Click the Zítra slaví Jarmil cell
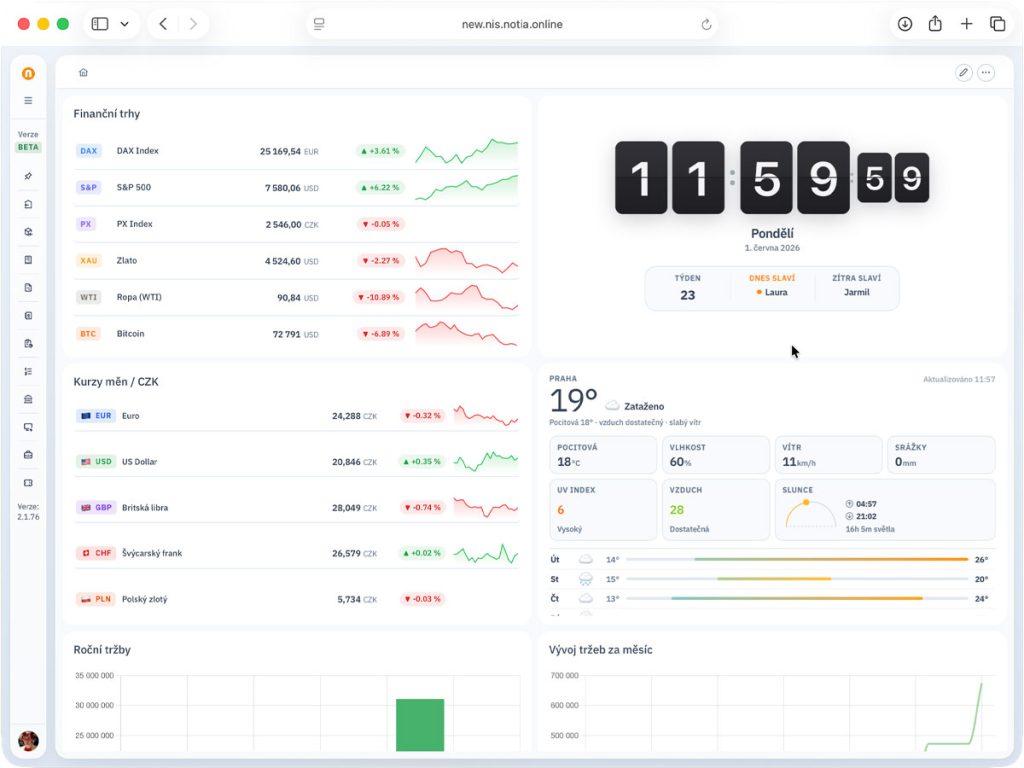 (x=856, y=288)
